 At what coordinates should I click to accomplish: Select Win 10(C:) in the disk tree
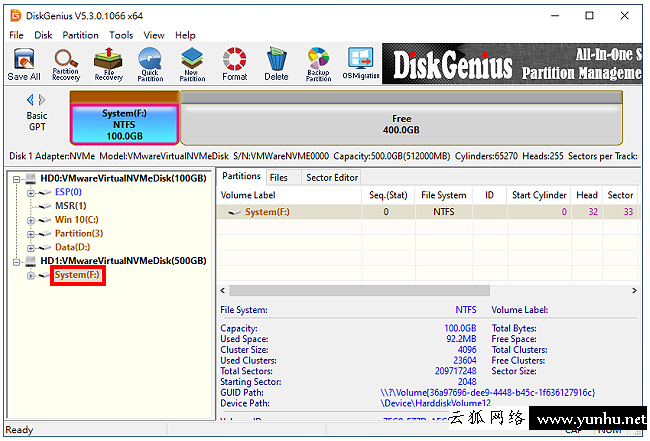(x=77, y=219)
